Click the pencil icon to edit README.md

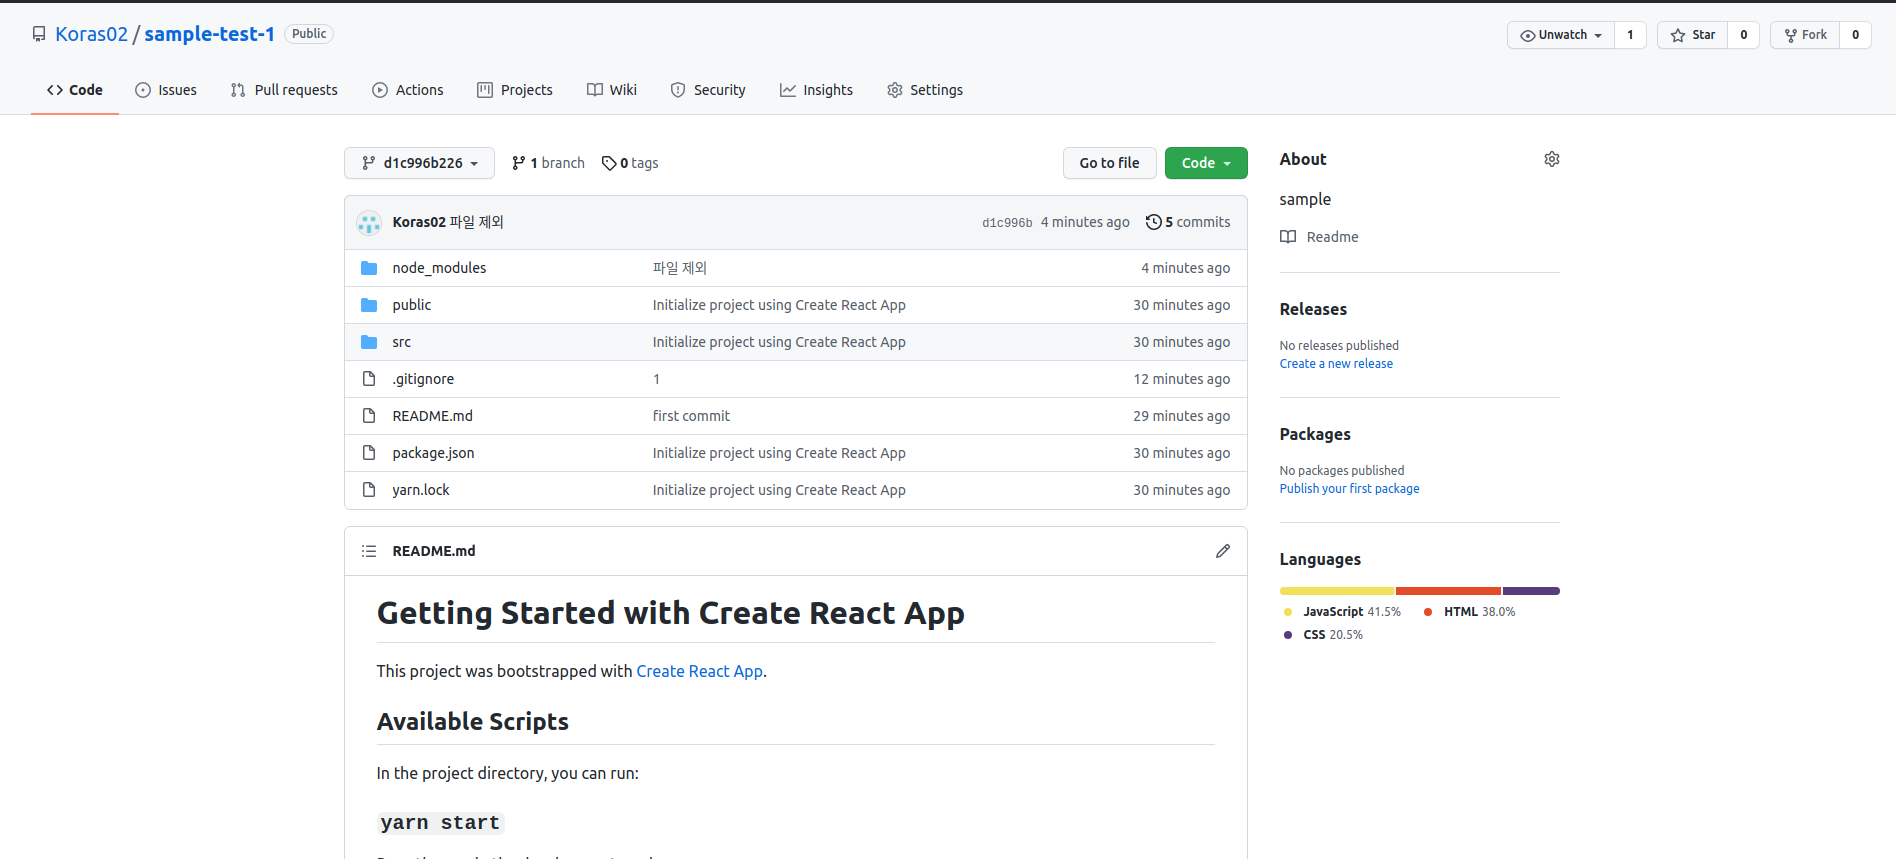(x=1222, y=551)
